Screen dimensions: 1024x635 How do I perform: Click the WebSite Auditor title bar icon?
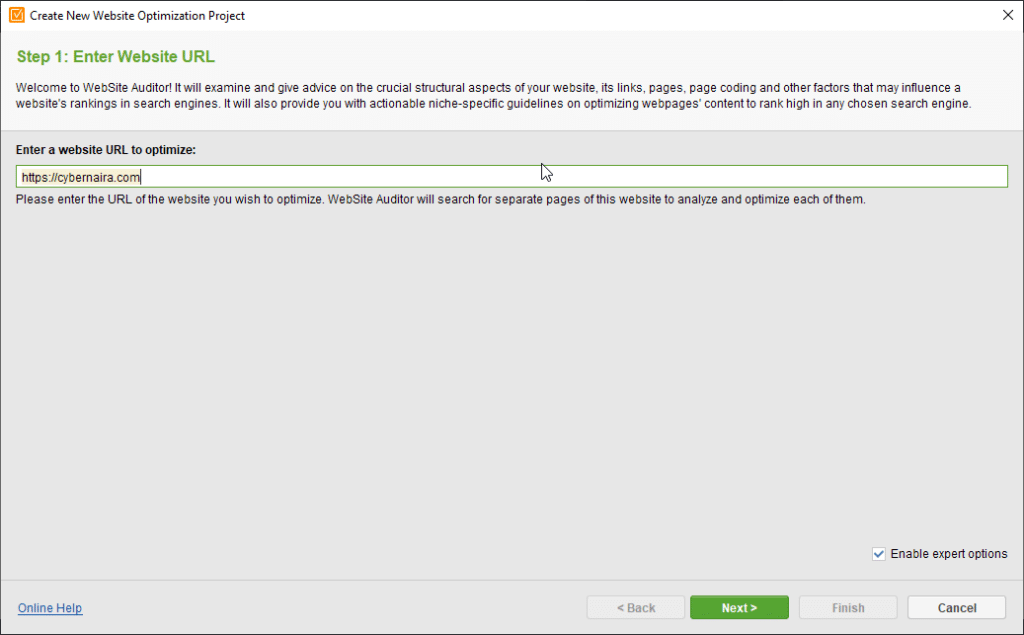pos(16,15)
